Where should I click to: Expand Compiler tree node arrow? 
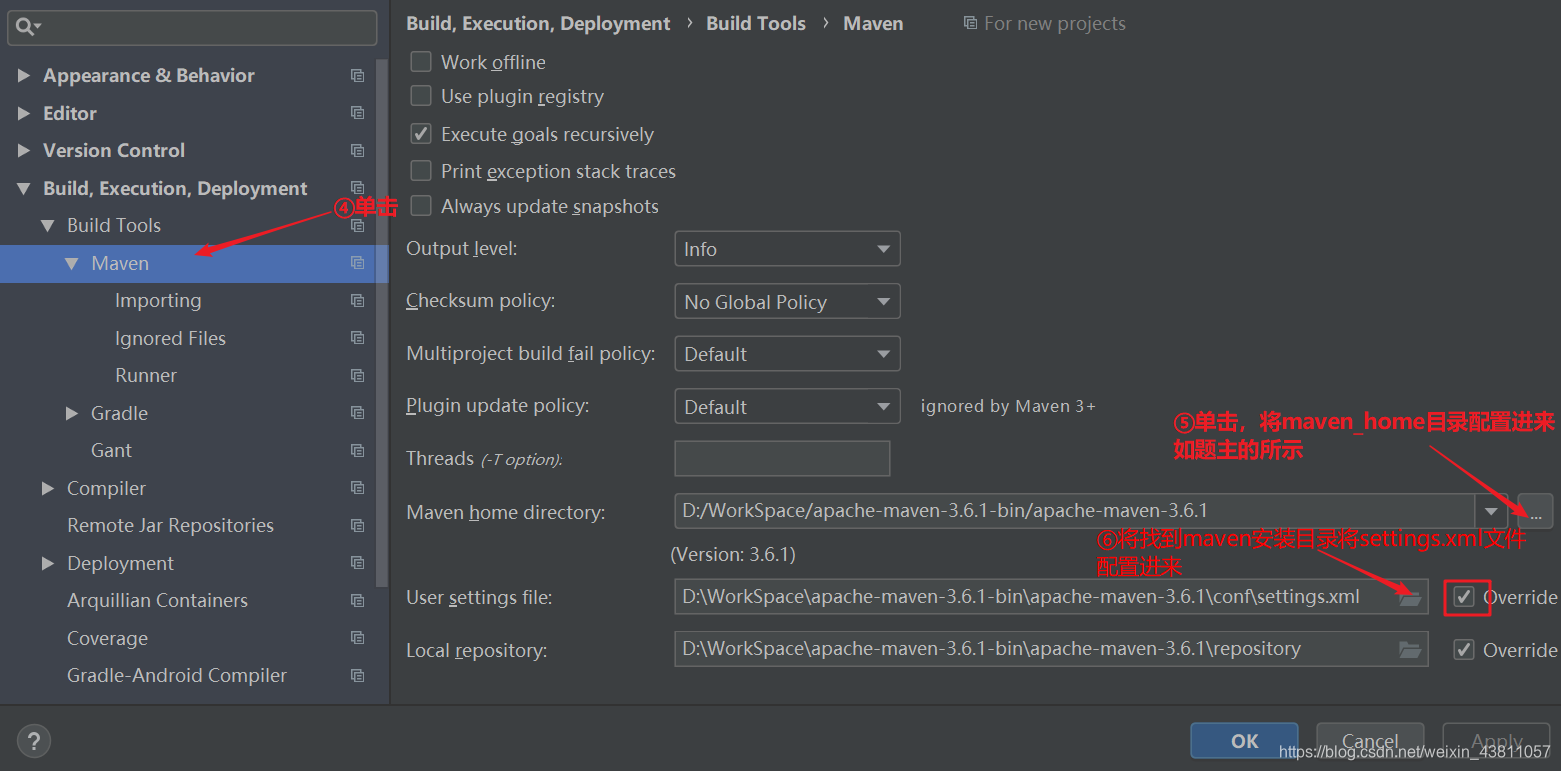[48, 488]
